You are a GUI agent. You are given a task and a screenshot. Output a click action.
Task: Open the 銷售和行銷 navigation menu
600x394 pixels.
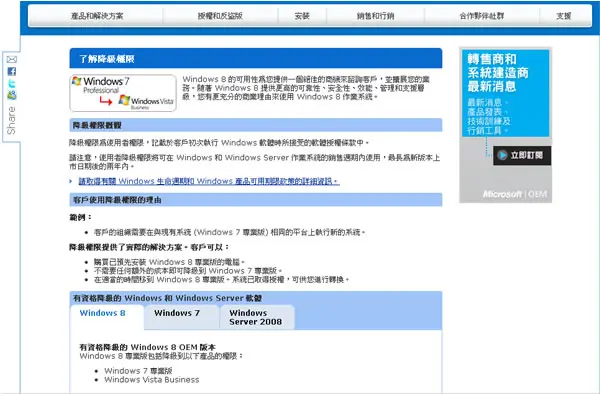(375, 16)
